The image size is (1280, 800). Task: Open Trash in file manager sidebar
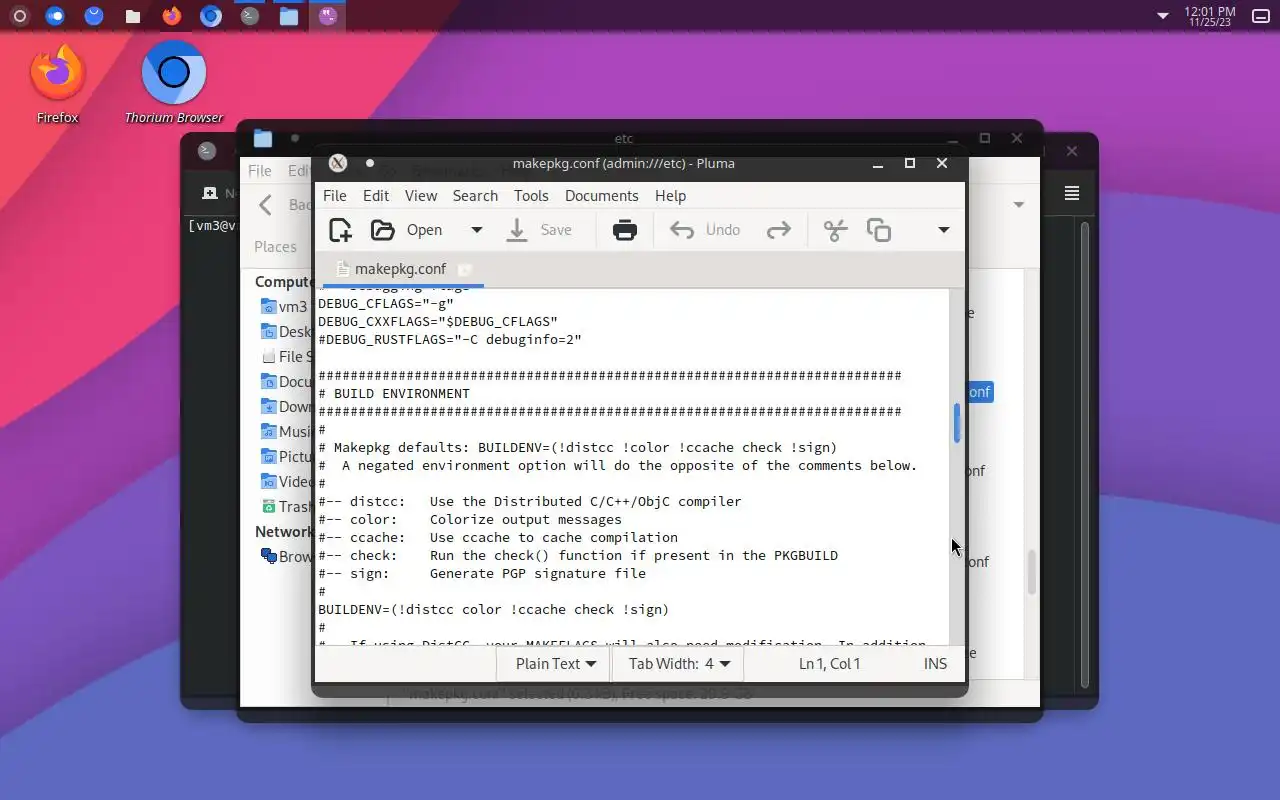pos(285,507)
